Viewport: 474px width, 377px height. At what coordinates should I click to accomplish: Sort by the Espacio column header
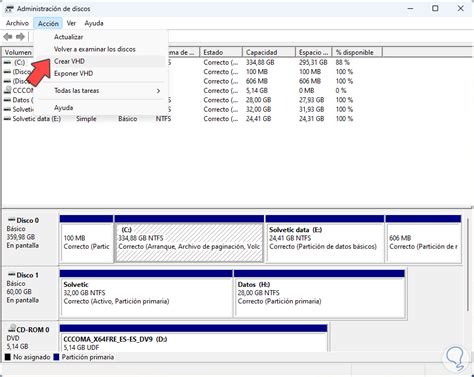click(x=314, y=52)
